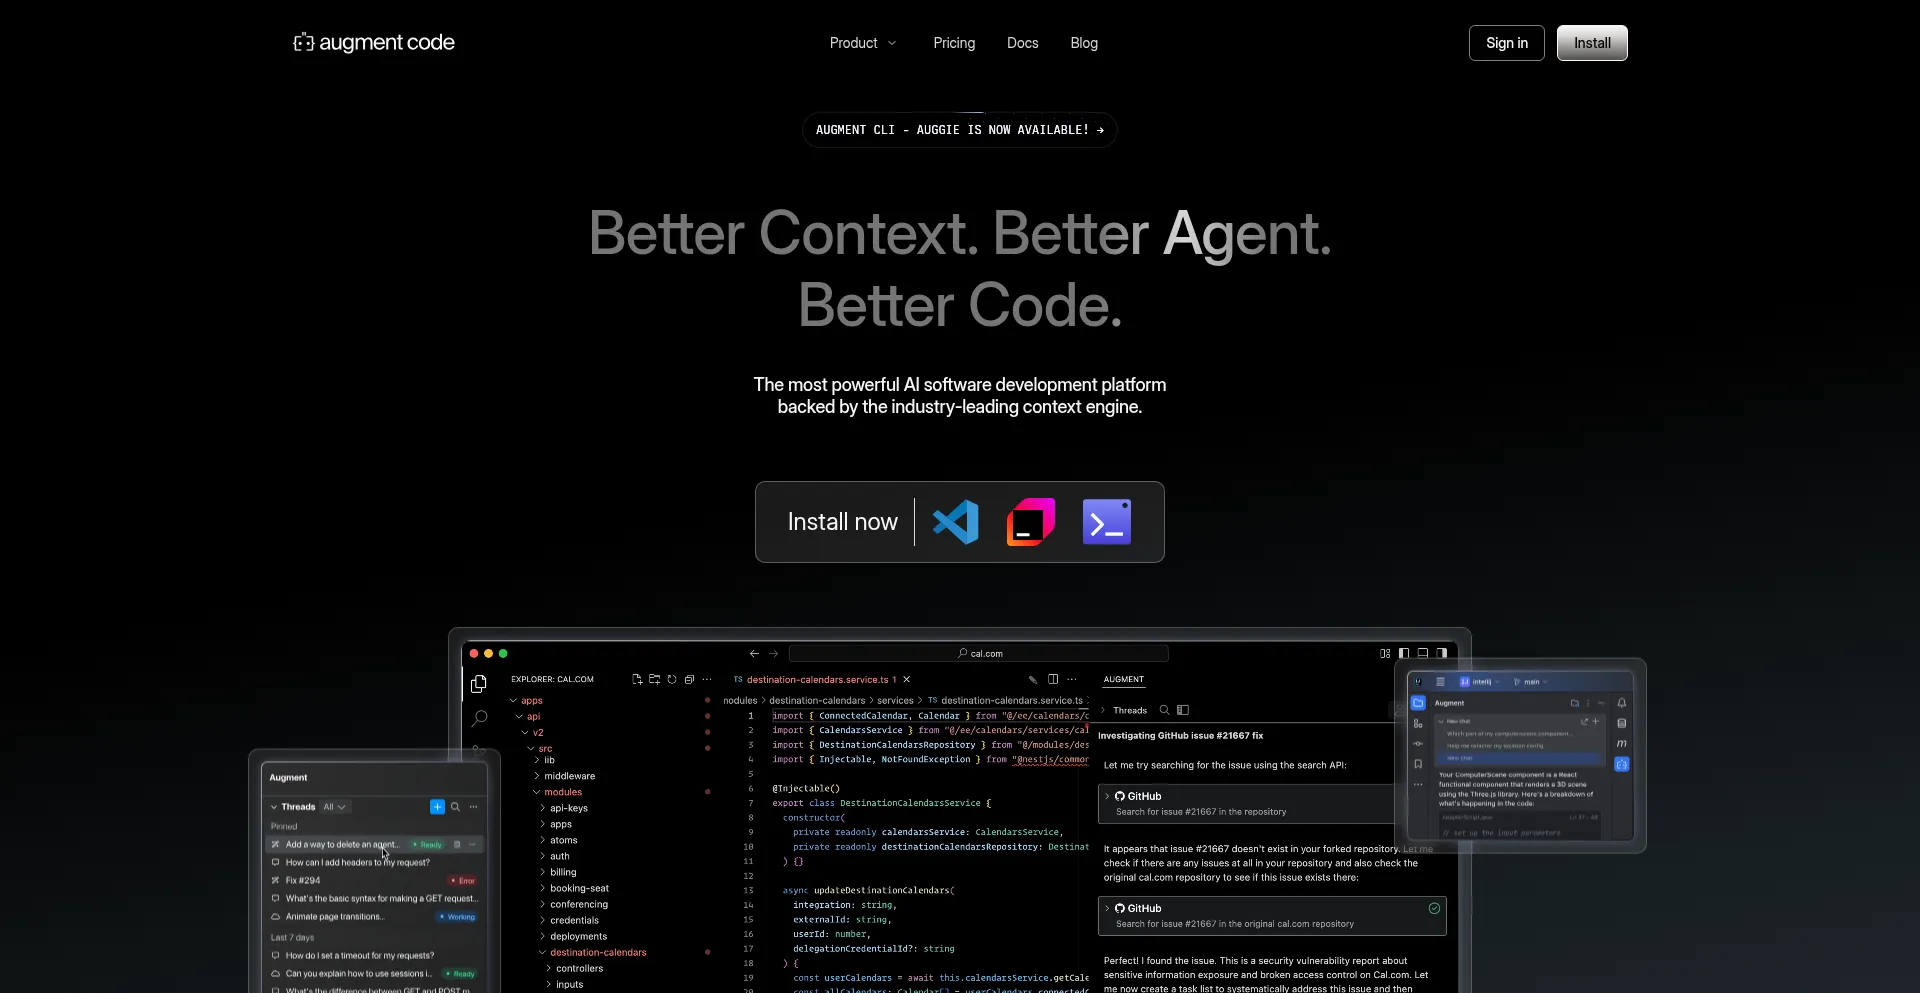Click the VS Code install icon
This screenshot has height=993, width=1920.
tap(955, 522)
